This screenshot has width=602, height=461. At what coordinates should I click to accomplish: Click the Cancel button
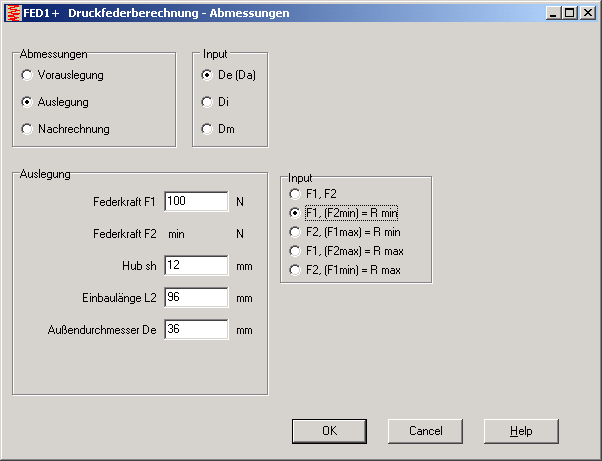click(425, 431)
